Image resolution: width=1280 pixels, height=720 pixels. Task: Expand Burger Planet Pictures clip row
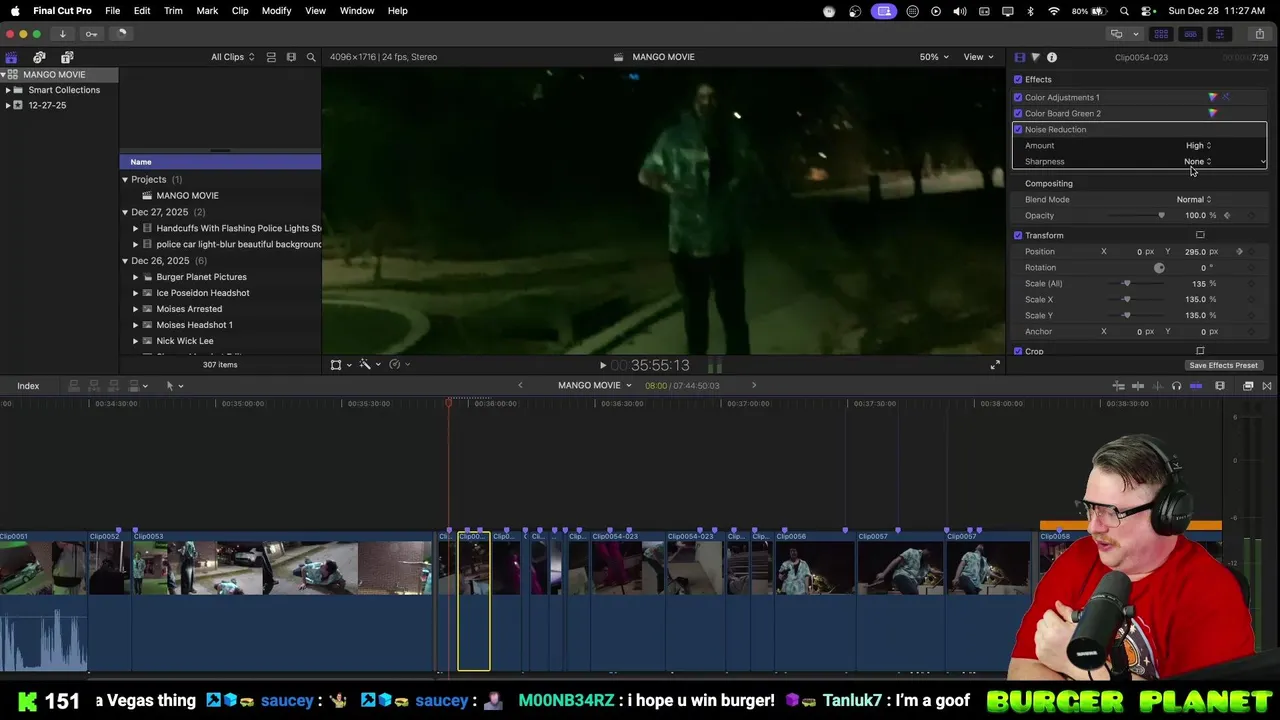click(x=136, y=277)
